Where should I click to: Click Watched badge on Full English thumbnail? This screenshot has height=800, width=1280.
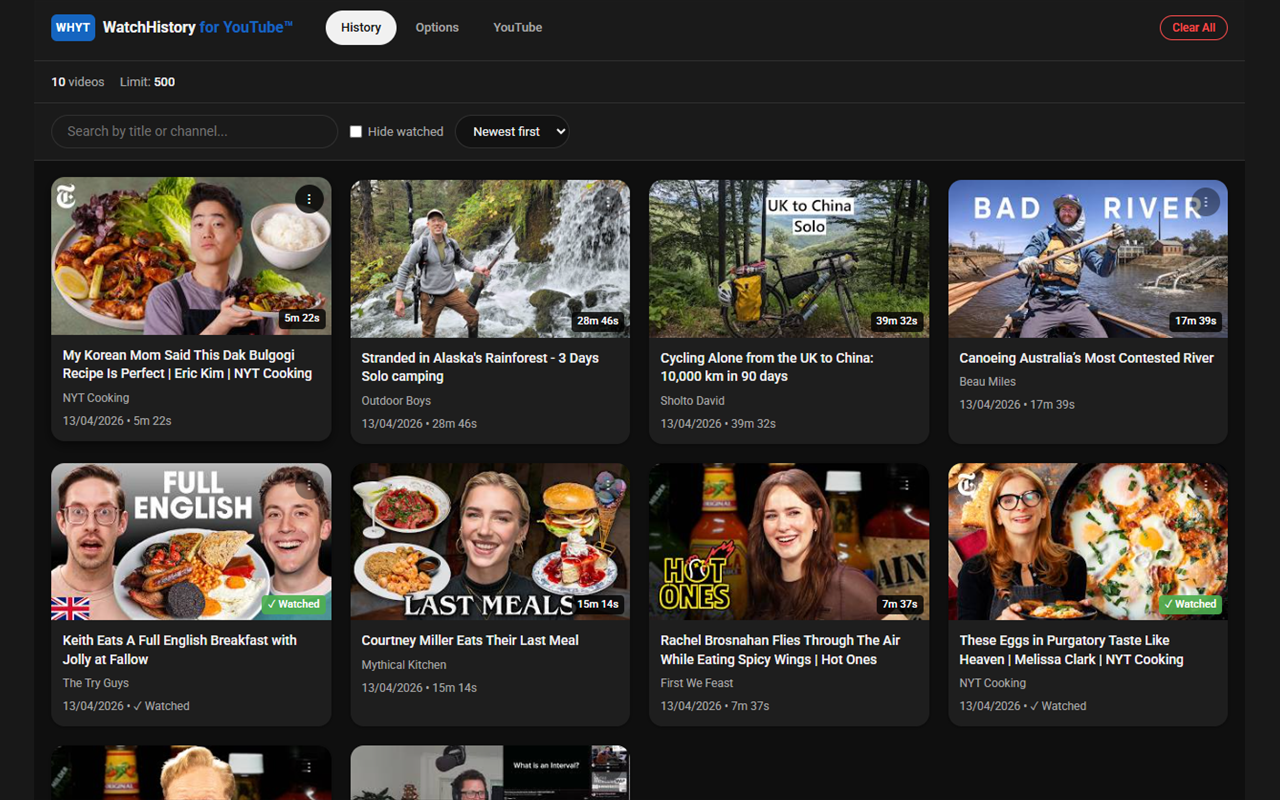(293, 604)
